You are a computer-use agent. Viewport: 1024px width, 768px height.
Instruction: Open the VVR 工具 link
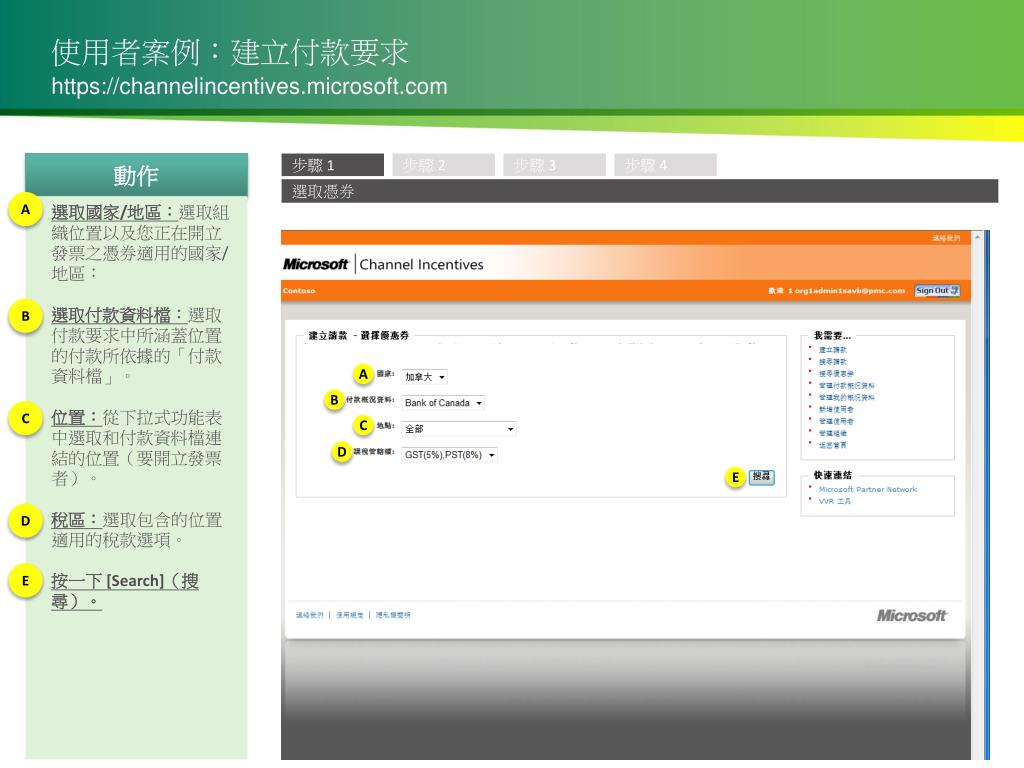[x=835, y=502]
